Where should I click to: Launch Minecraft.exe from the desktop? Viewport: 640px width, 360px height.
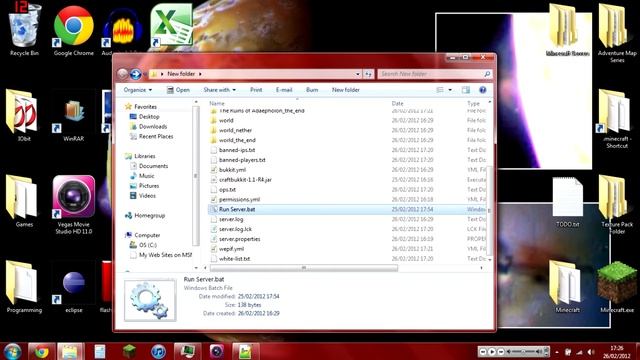pos(617,287)
